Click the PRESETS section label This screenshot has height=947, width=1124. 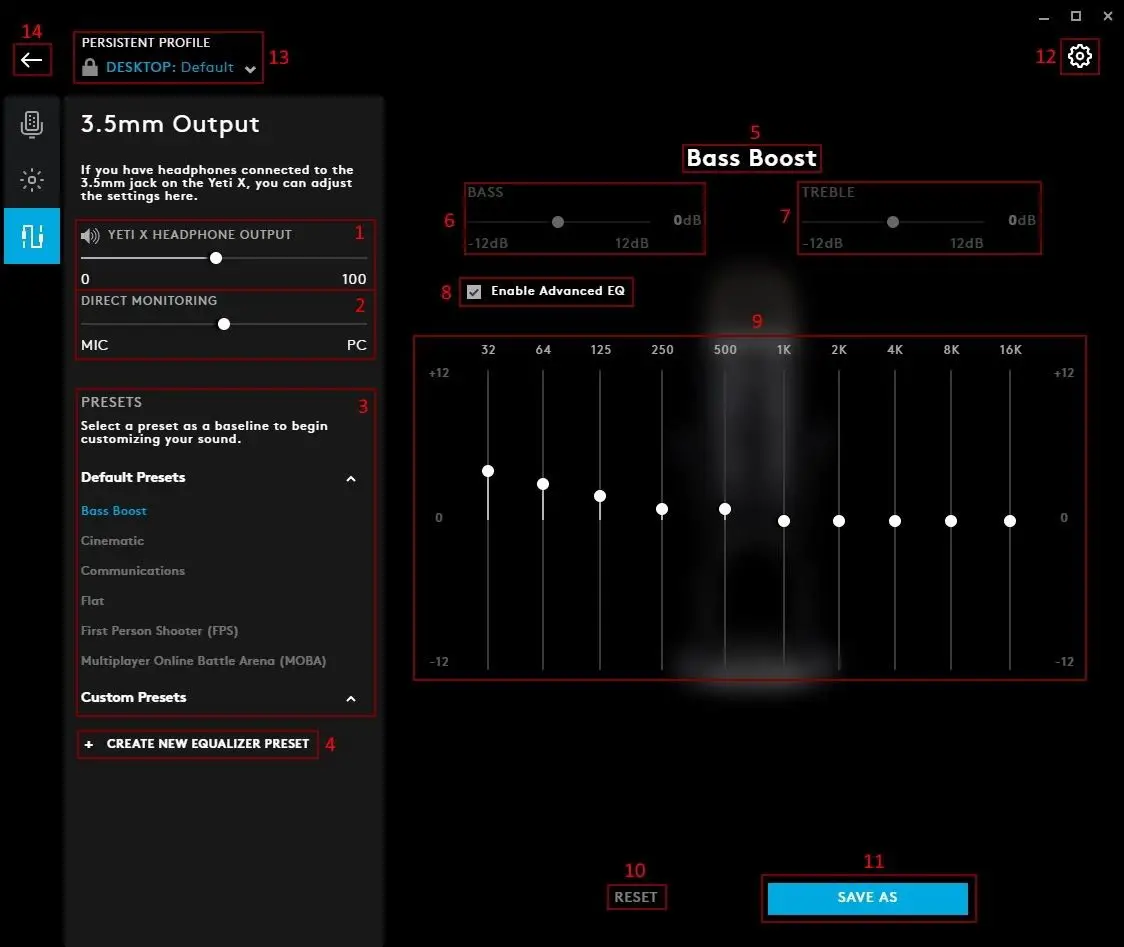click(x=111, y=402)
